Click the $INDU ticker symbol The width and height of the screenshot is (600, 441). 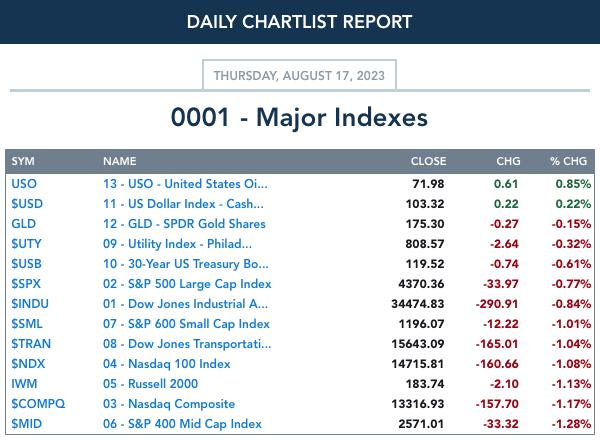tap(30, 304)
